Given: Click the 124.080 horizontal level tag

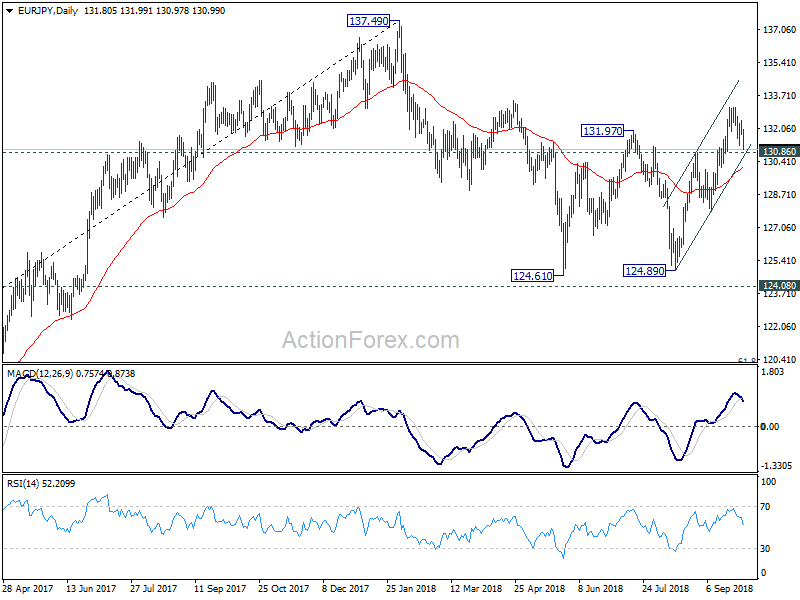Looking at the screenshot, I should 779,286.
